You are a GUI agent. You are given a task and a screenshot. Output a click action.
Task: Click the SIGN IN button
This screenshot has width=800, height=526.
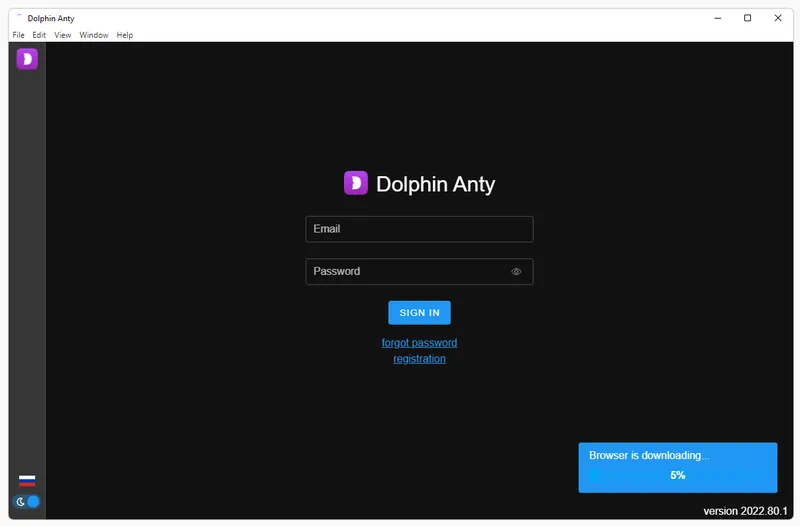click(x=419, y=313)
